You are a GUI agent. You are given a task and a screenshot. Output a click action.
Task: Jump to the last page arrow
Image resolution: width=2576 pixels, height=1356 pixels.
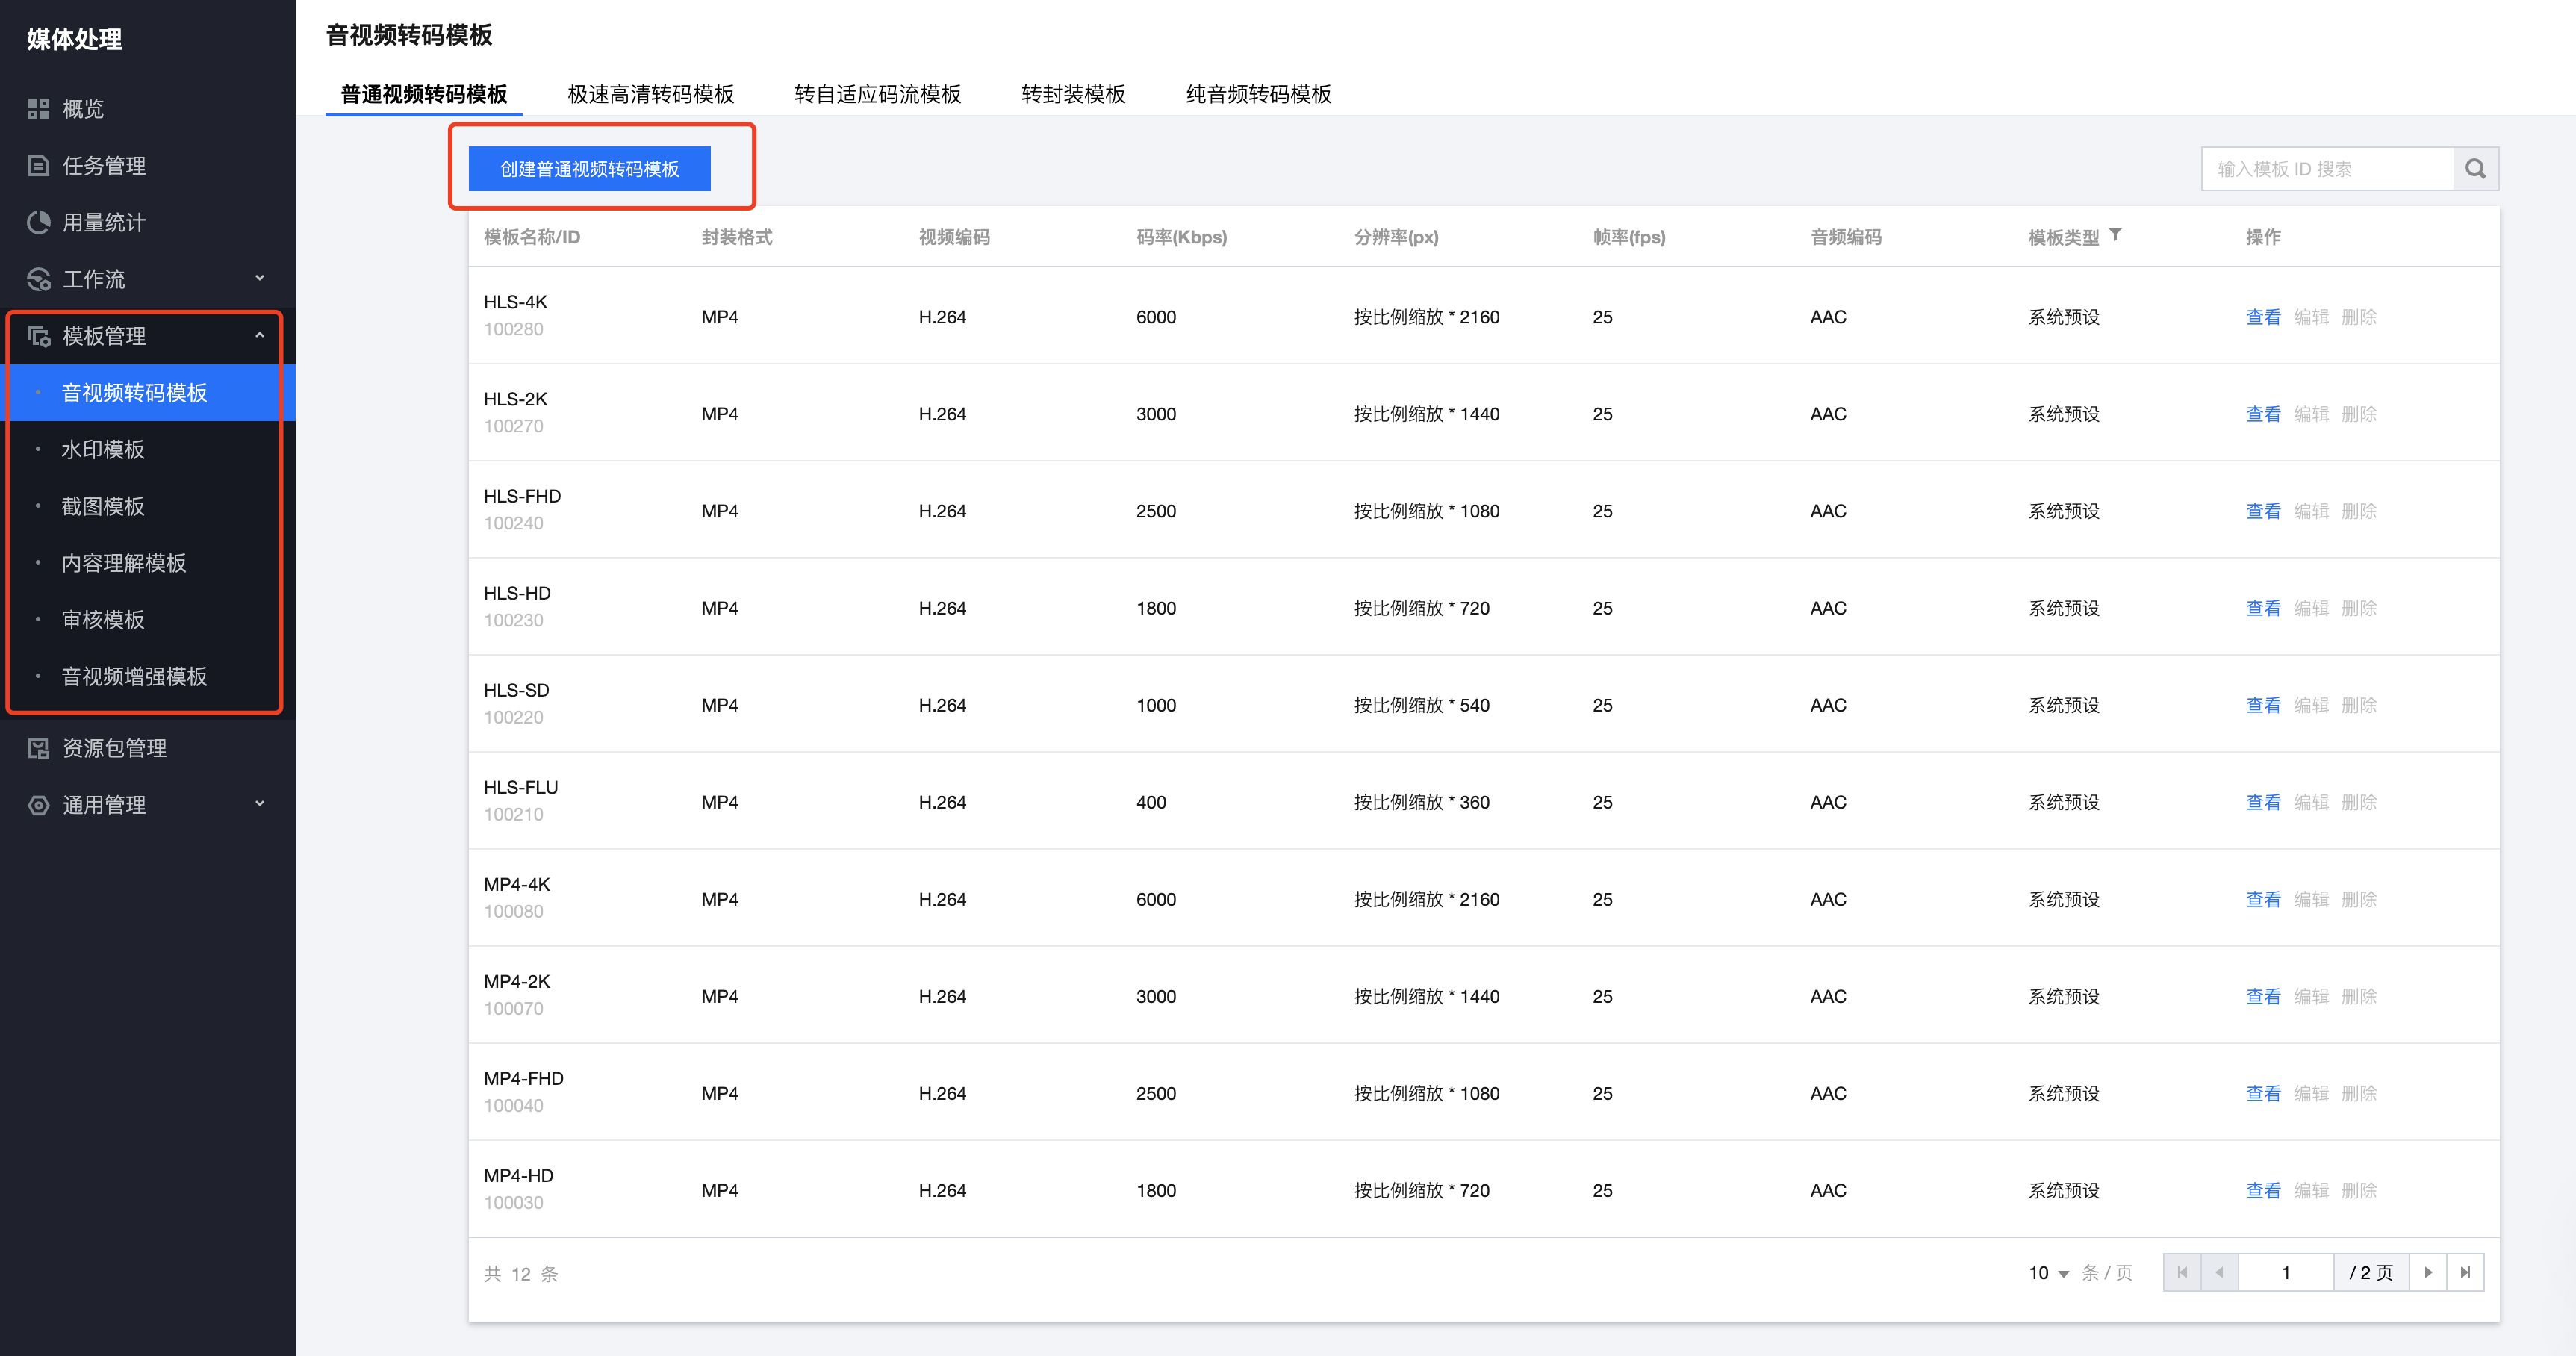point(2465,1272)
